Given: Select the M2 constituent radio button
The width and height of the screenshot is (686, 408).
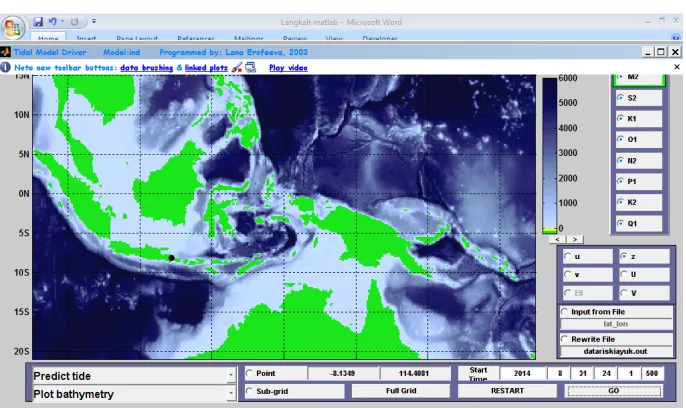Looking at the screenshot, I should click(x=620, y=77).
